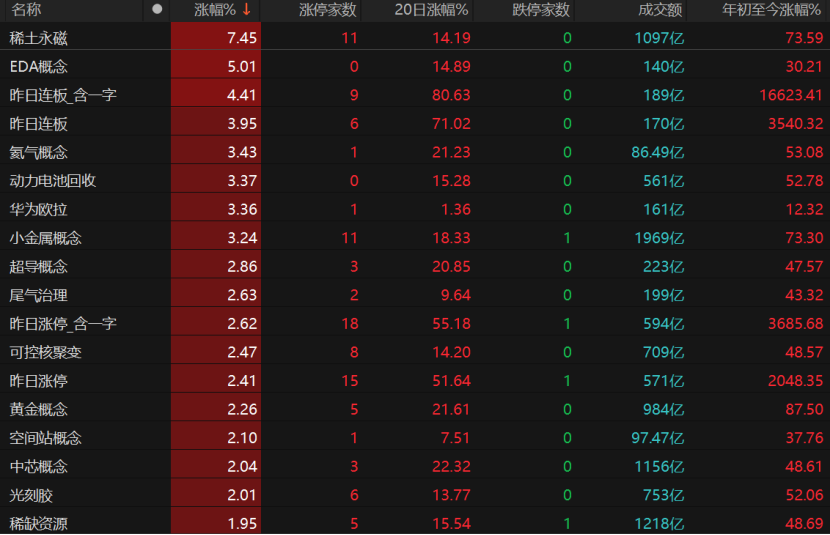Click the 9.64 twenty-day gain value
Screen dimensions: 830x535
[x=456, y=295]
